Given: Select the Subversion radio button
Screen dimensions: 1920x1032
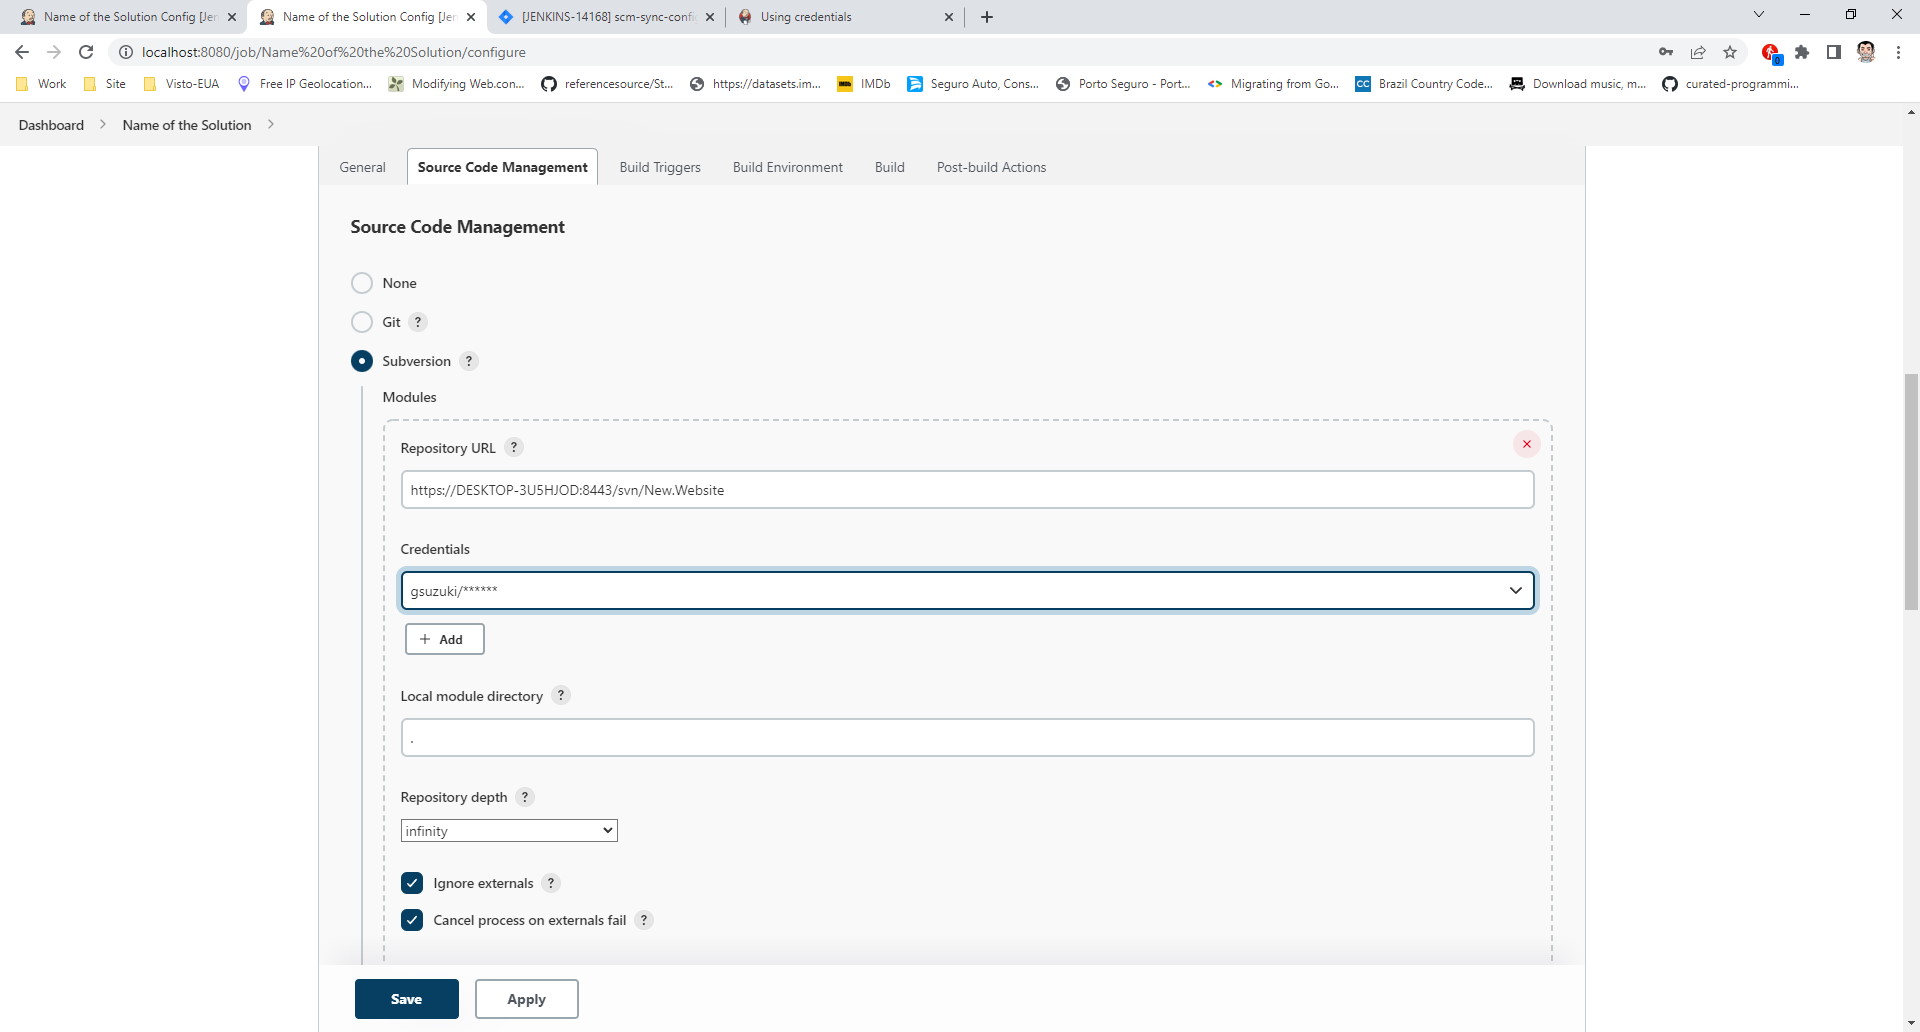Looking at the screenshot, I should [362, 361].
